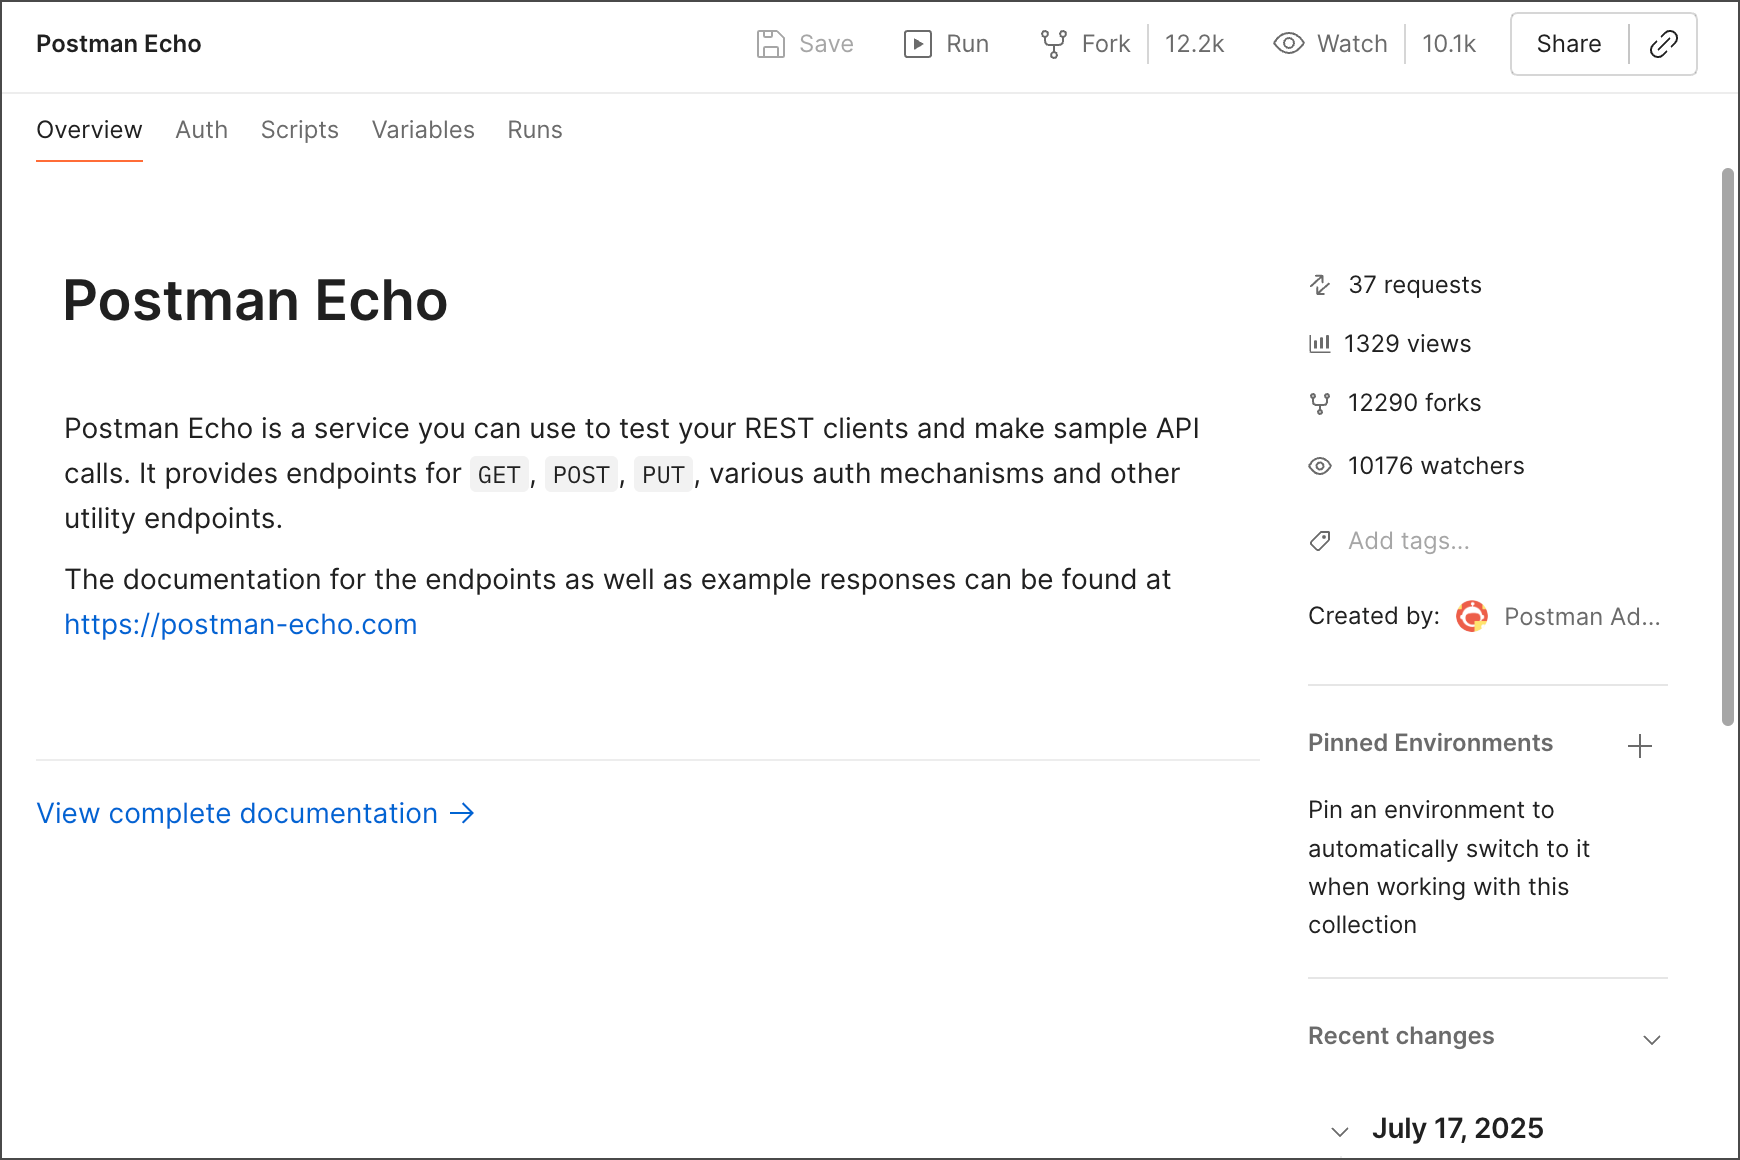The width and height of the screenshot is (1740, 1160).
Task: Copy collection link with chain icon
Action: (x=1663, y=44)
